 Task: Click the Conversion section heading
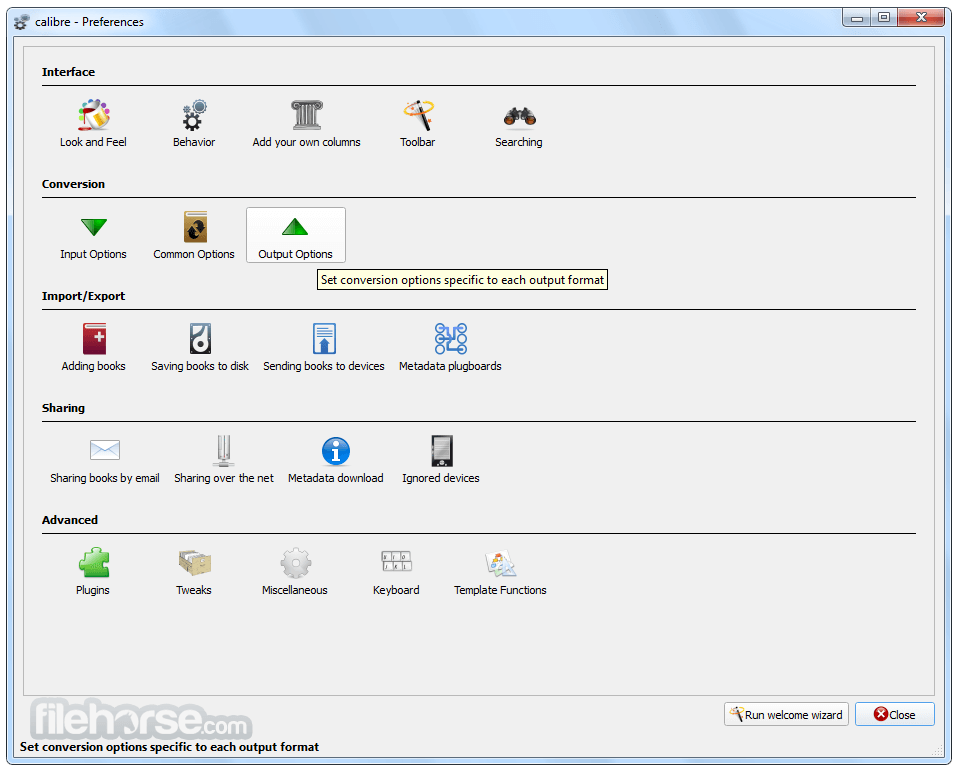pos(73,184)
